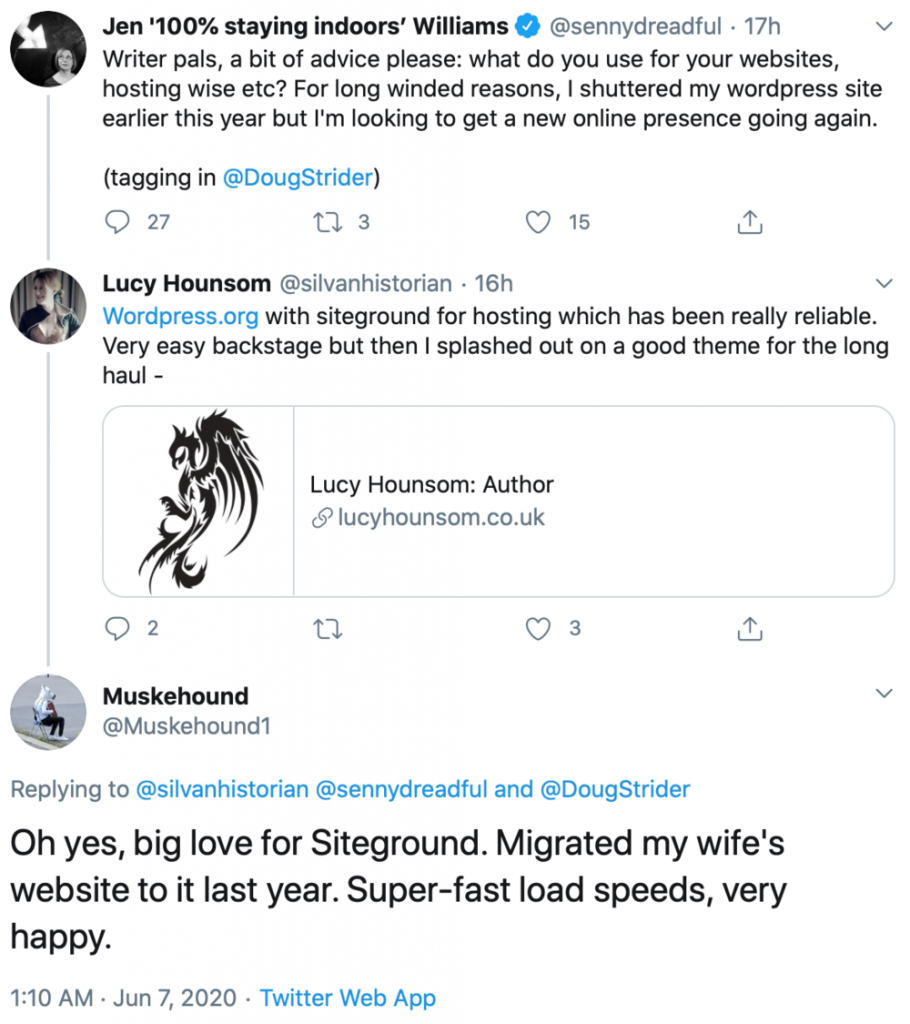The image size is (910, 1024).
Task: Retweet Lucy Hounsom's siteground tweet
Action: pyautogui.click(x=328, y=629)
